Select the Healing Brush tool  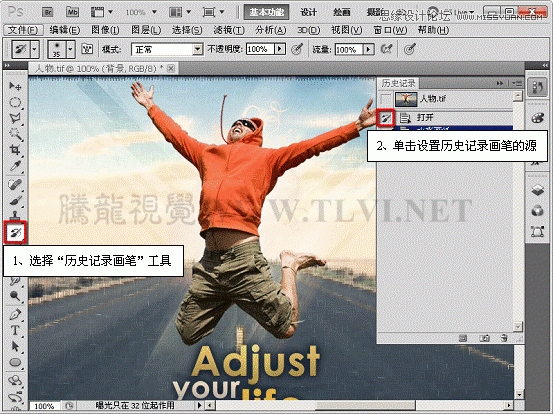[15, 184]
